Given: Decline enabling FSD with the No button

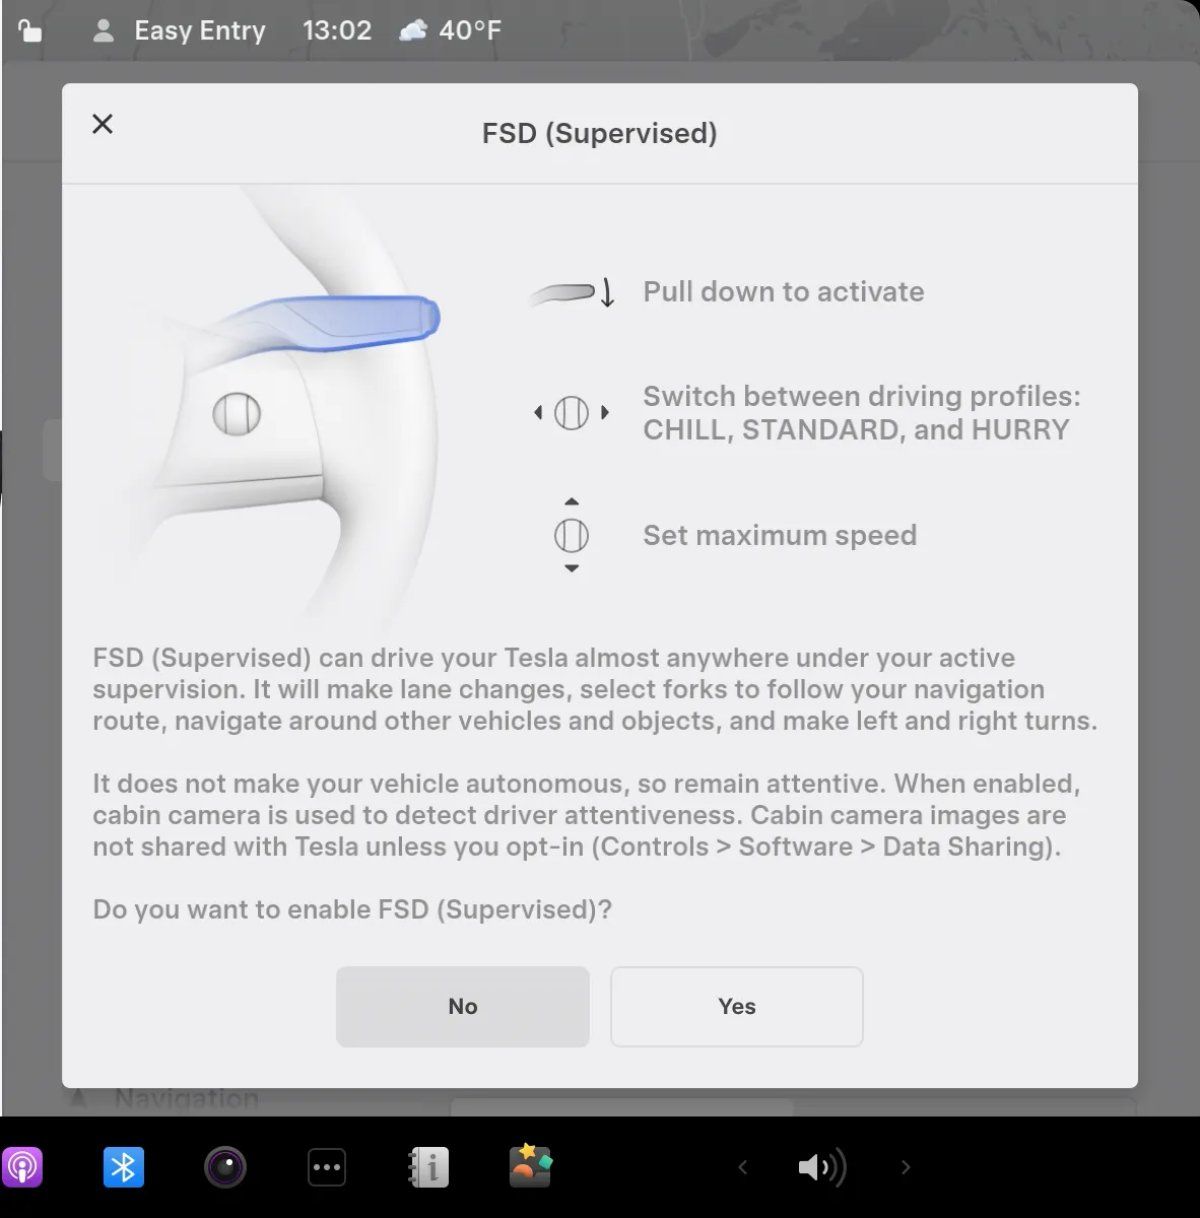Looking at the screenshot, I should click(462, 1006).
